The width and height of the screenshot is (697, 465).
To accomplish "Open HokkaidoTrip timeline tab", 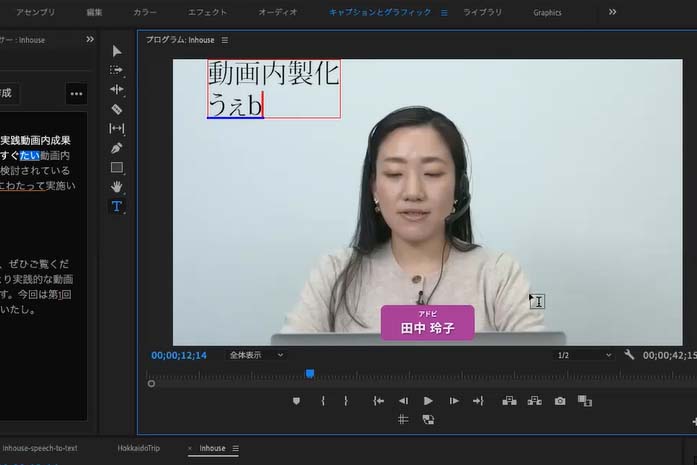I will (x=138, y=448).
